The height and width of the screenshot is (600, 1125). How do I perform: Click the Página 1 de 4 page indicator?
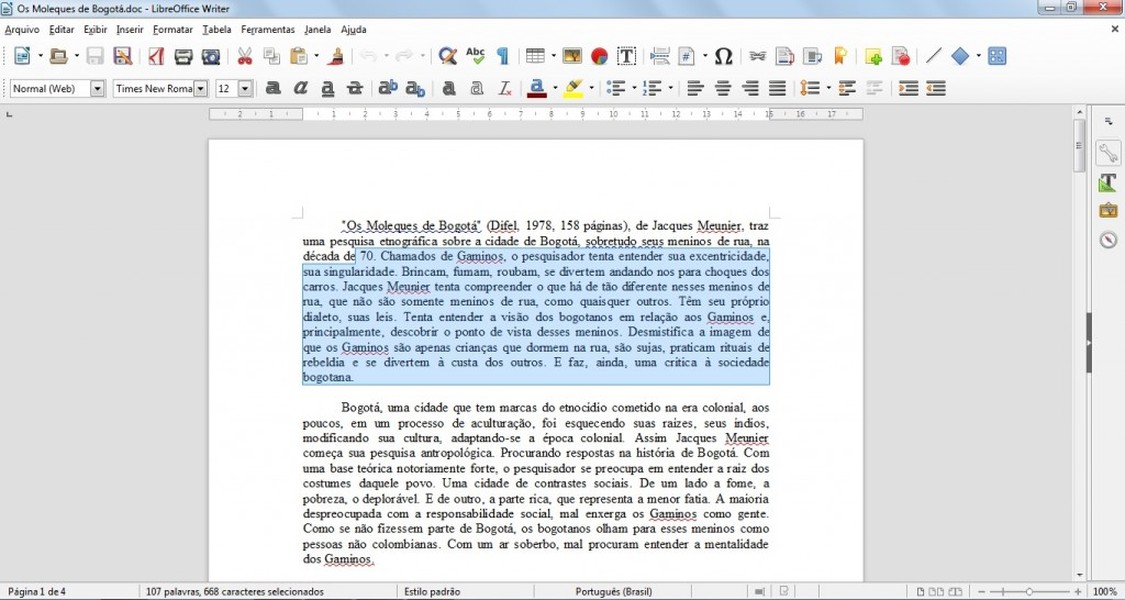pos(37,592)
